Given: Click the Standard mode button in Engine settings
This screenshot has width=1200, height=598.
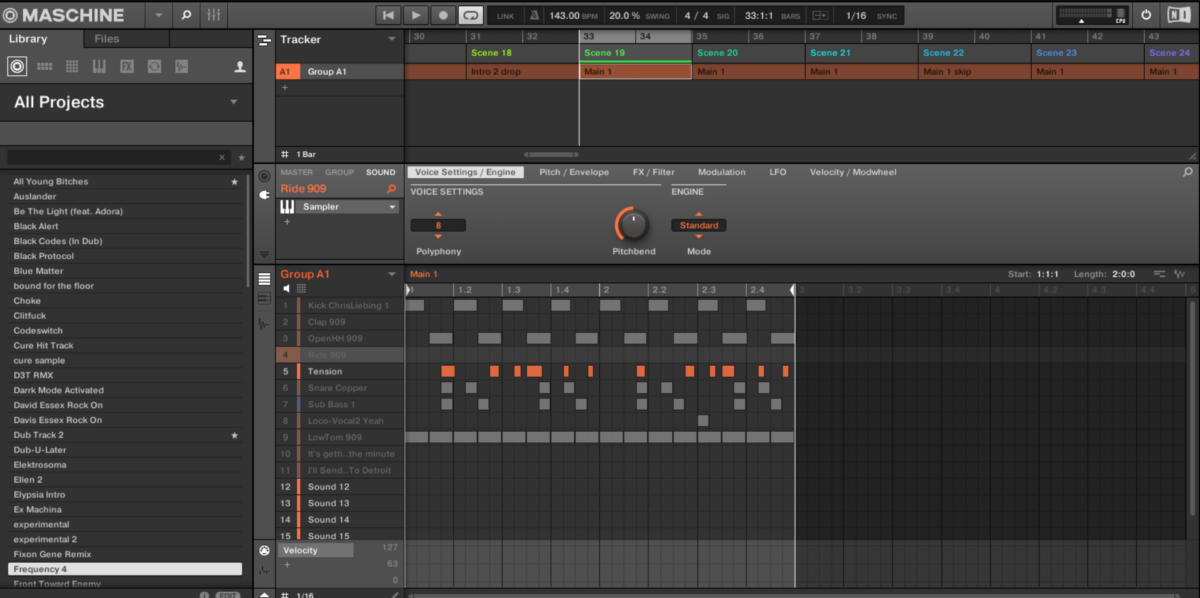Looking at the screenshot, I should (x=698, y=225).
